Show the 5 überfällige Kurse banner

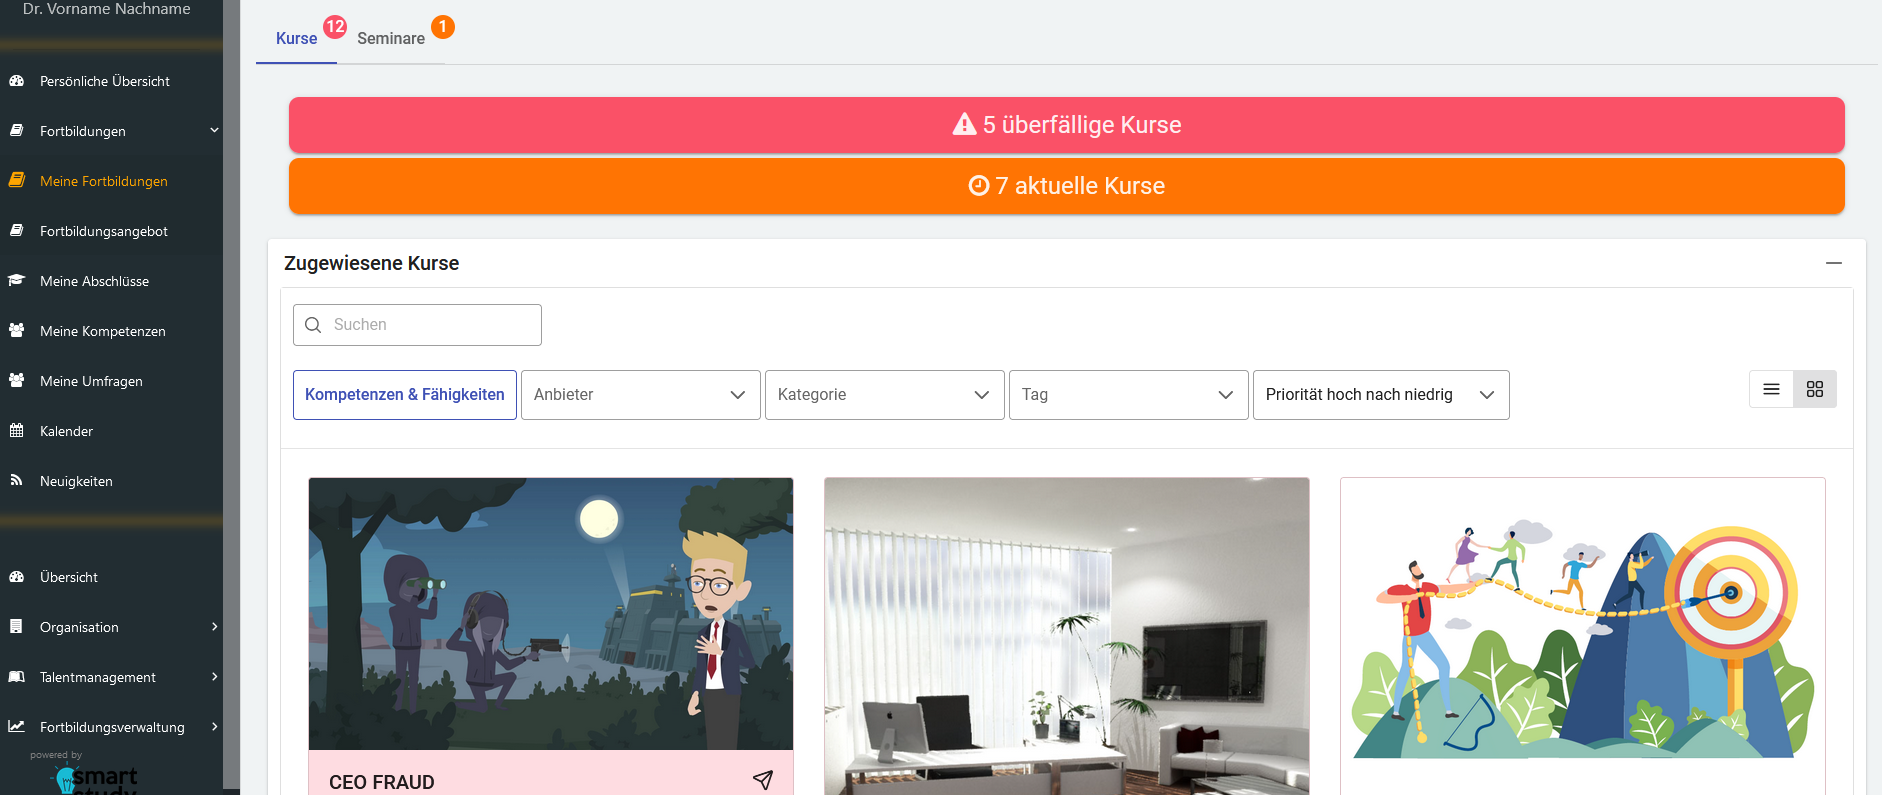point(1066,125)
